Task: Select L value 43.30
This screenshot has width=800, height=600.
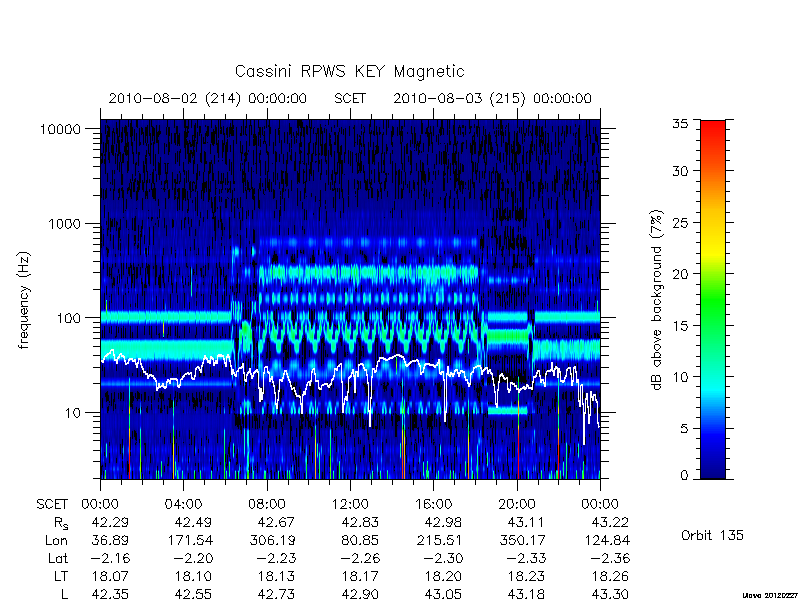Action: point(610,594)
